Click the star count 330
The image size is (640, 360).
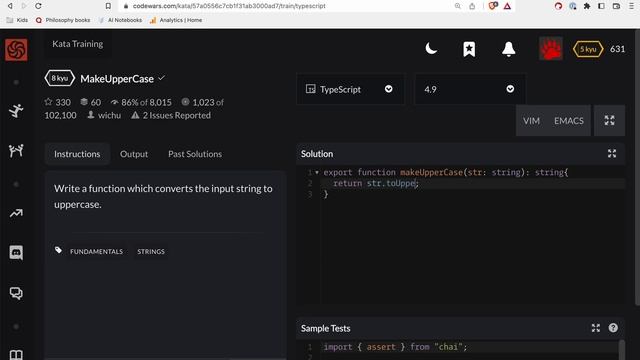pos(58,102)
